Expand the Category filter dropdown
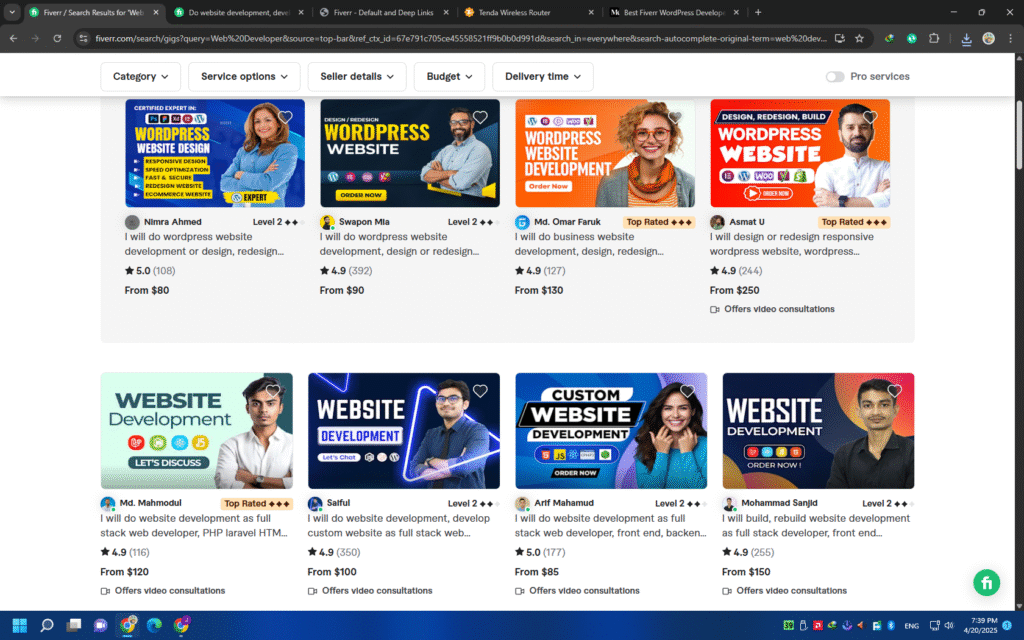 (141, 77)
